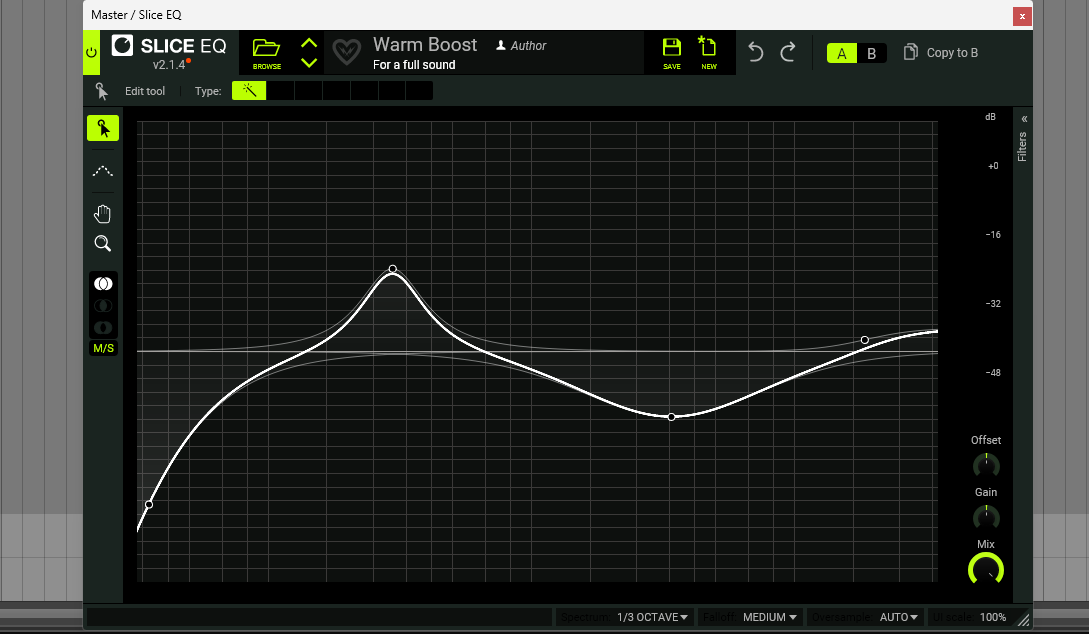Open the preset Browse folder

[267, 53]
